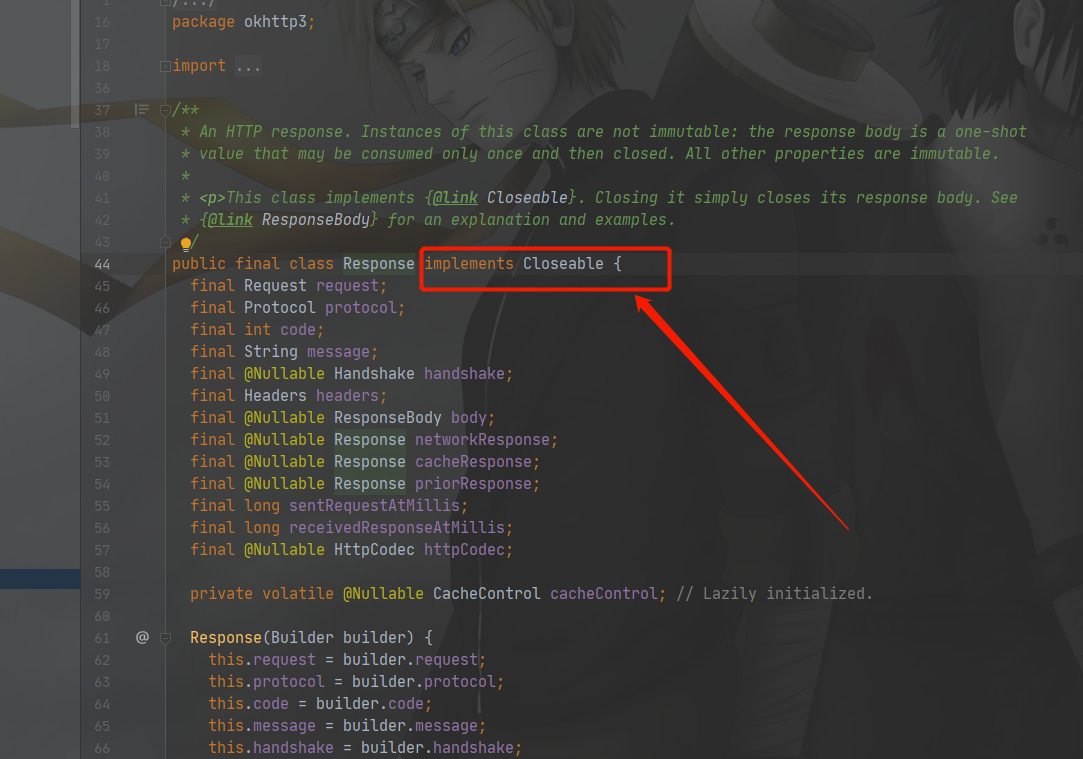This screenshot has height=759, width=1083.
Task: Click the cacheControl field on line 59
Action: click(x=604, y=594)
